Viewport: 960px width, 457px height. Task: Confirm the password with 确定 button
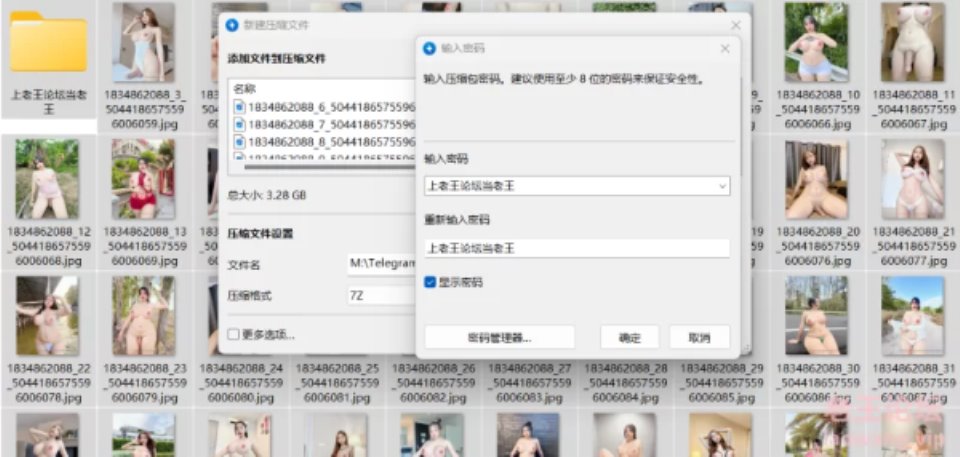[629, 338]
